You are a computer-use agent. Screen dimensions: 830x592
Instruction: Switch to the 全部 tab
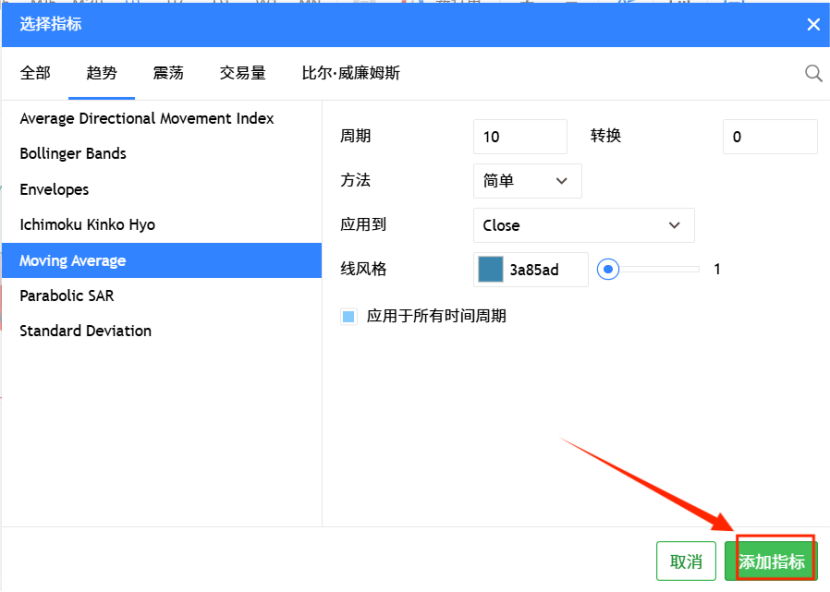tap(35, 73)
